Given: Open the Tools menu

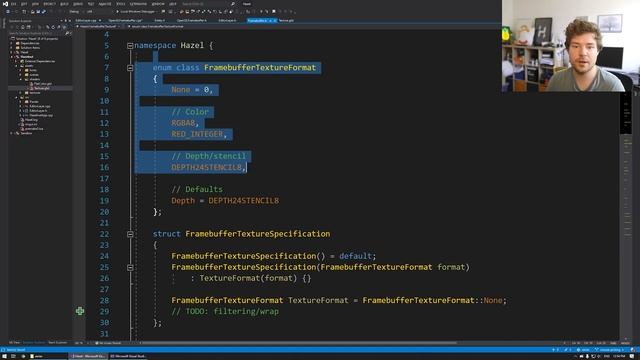Looking at the screenshot, I should tap(121, 4).
